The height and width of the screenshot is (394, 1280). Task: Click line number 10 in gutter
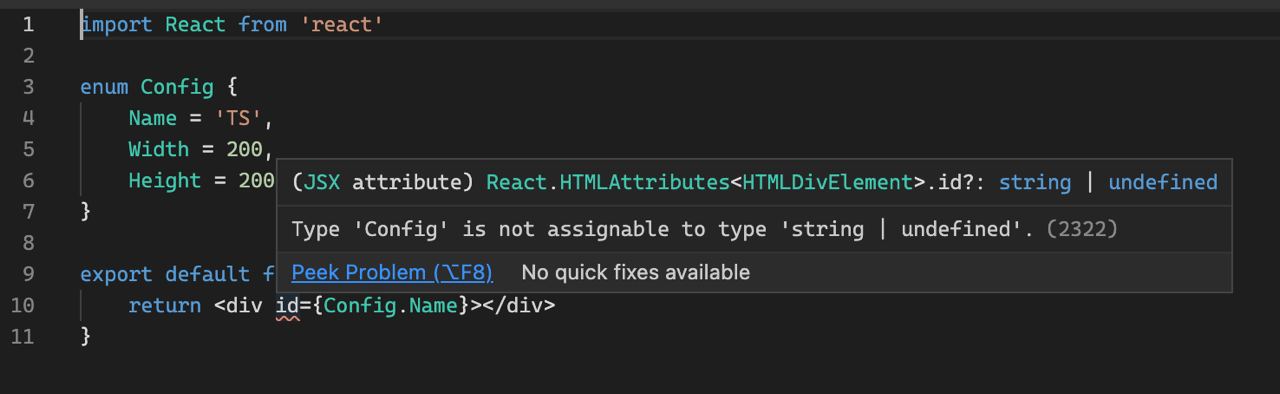(x=22, y=305)
